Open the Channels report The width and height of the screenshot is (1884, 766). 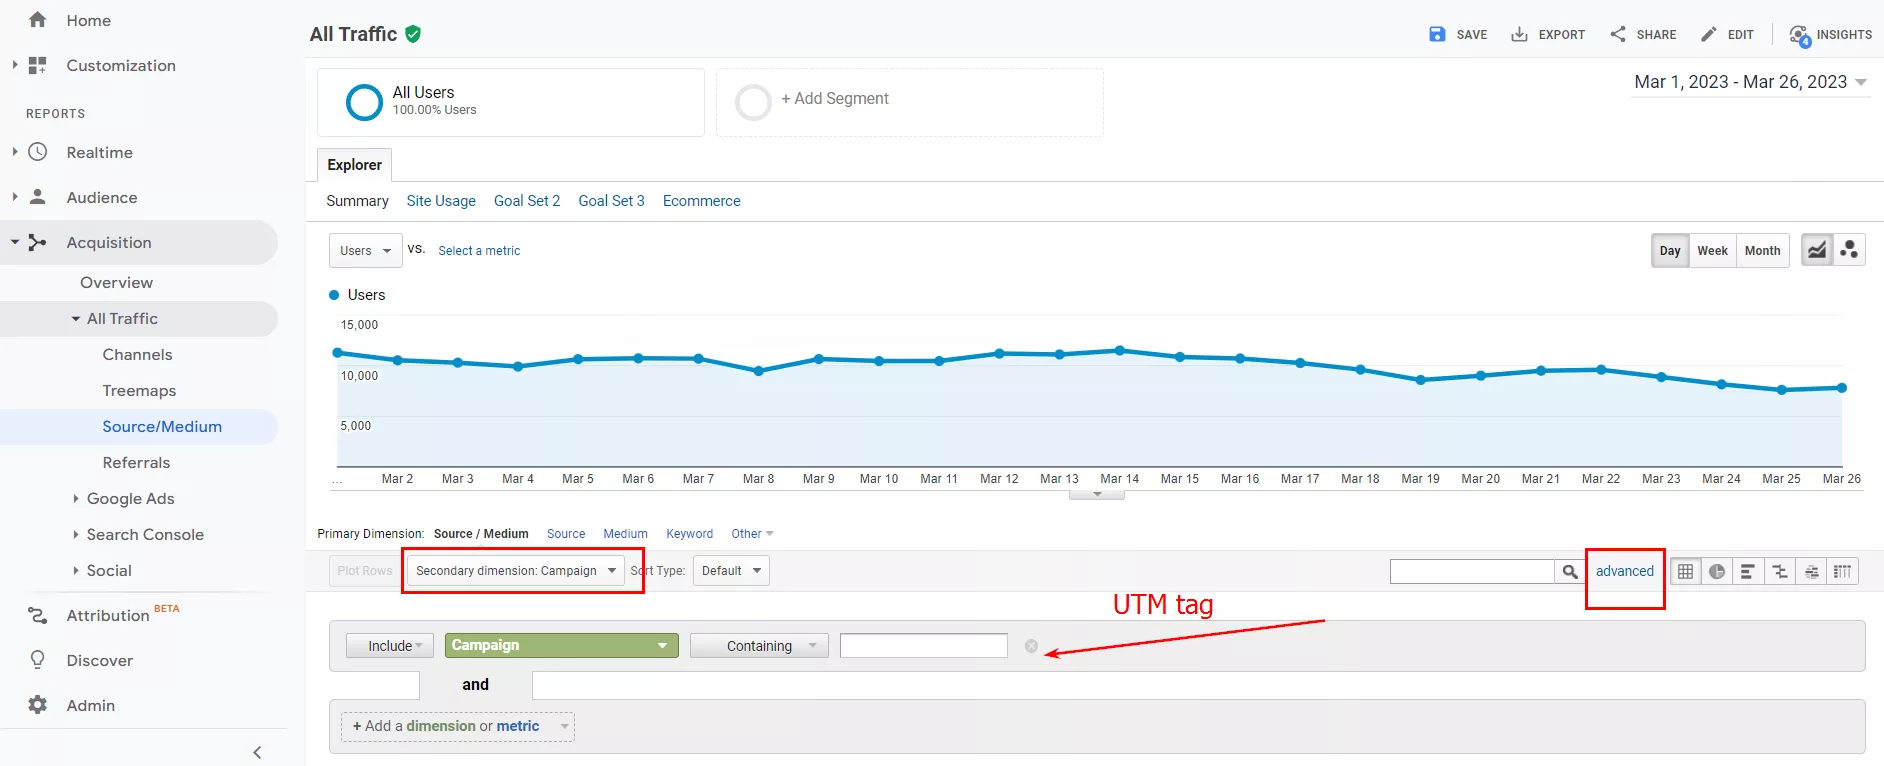click(x=137, y=354)
